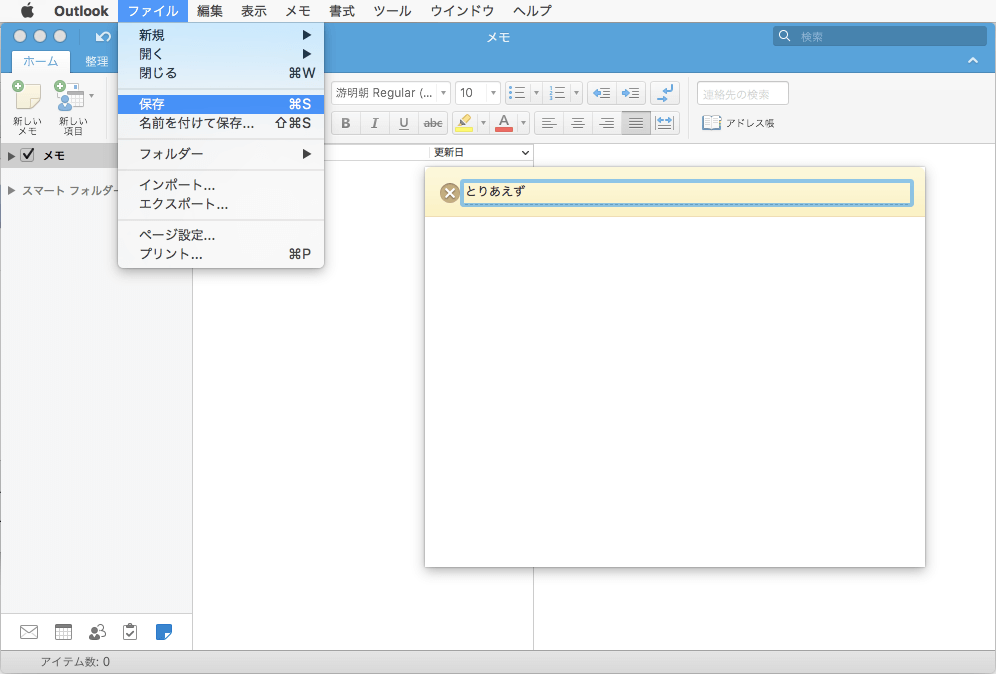Viewport: 996px width, 674px height.
Task: Click the x icon beside memo title
Action: 450,193
